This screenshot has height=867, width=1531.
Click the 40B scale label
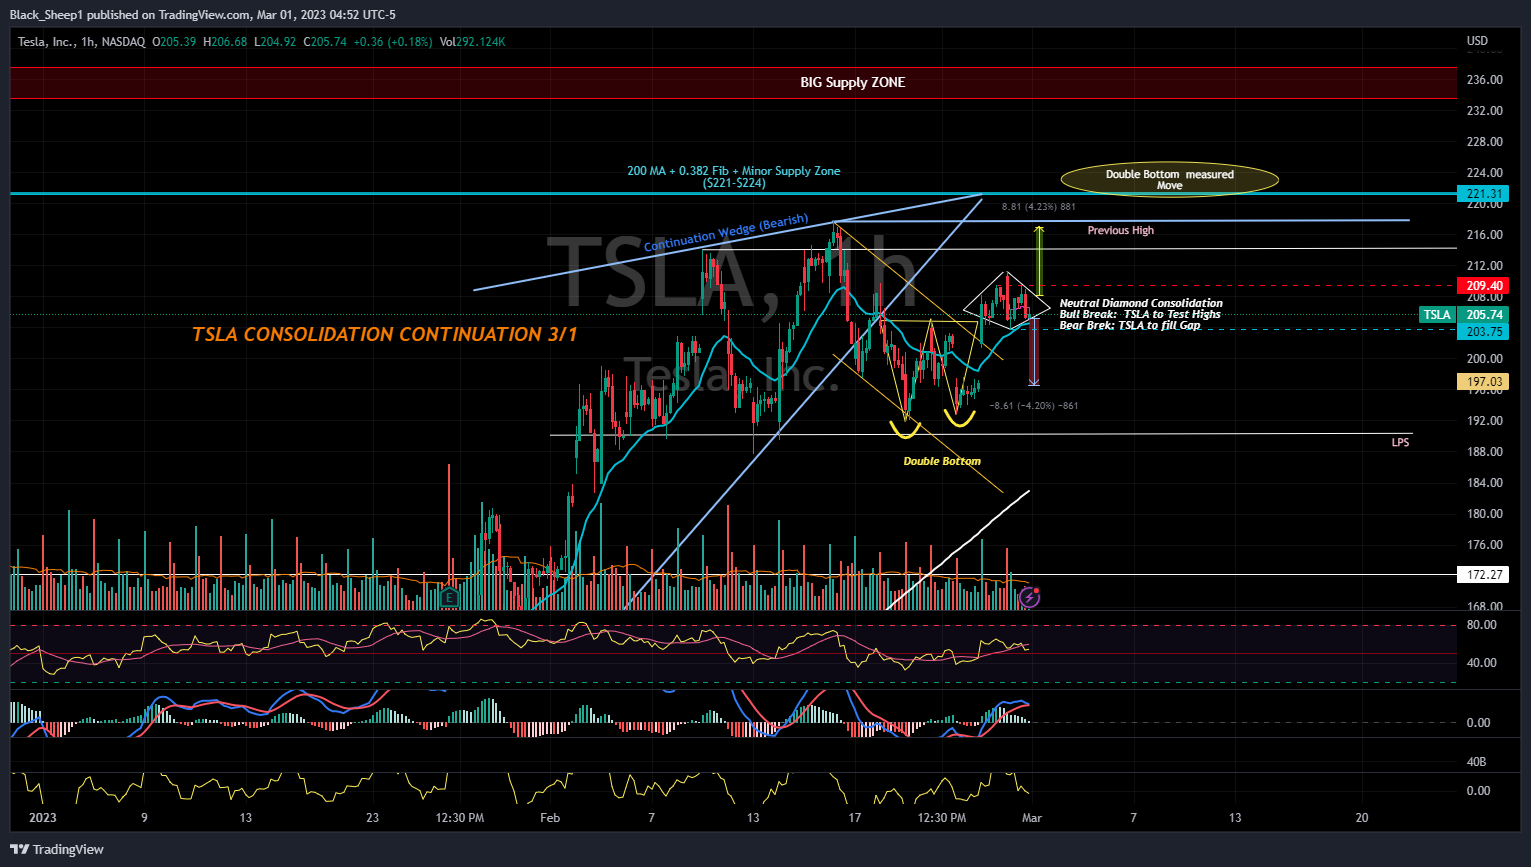pos(1476,762)
